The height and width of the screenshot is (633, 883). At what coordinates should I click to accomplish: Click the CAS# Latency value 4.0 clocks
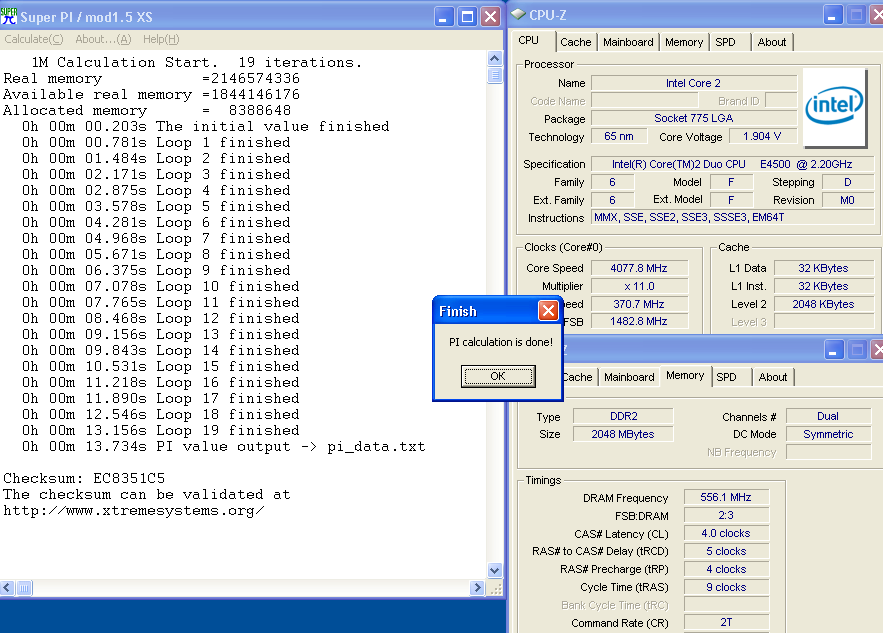[726, 533]
